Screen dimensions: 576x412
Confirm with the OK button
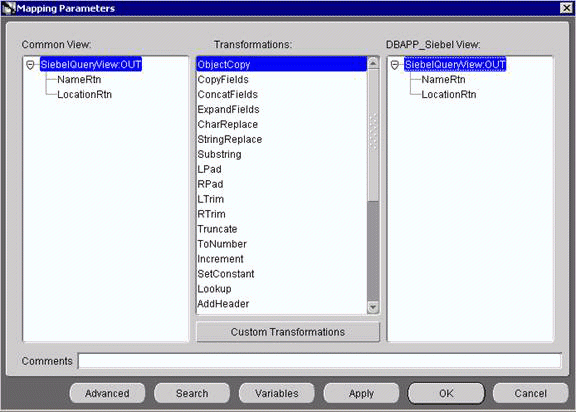446,393
